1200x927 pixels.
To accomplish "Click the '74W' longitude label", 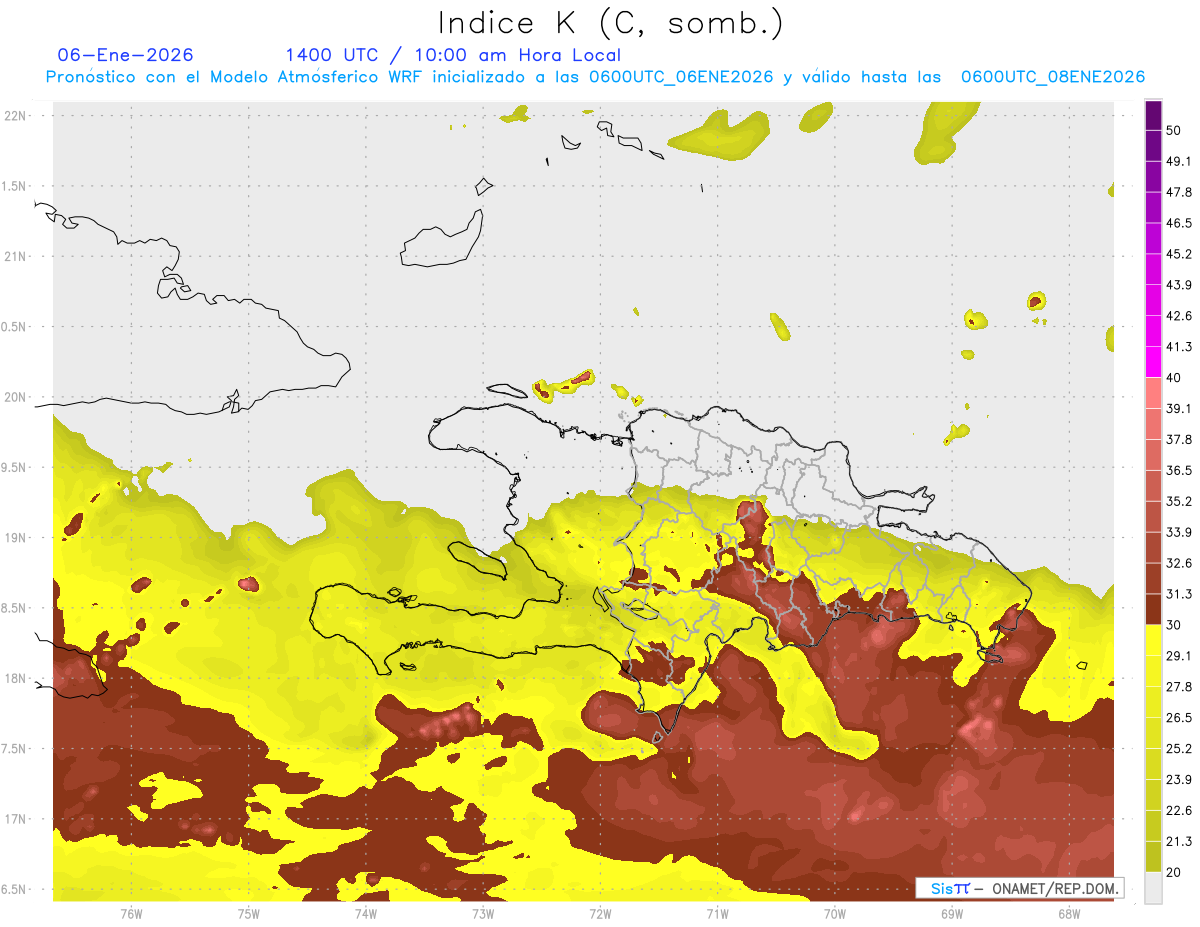I will pyautogui.click(x=366, y=914).
